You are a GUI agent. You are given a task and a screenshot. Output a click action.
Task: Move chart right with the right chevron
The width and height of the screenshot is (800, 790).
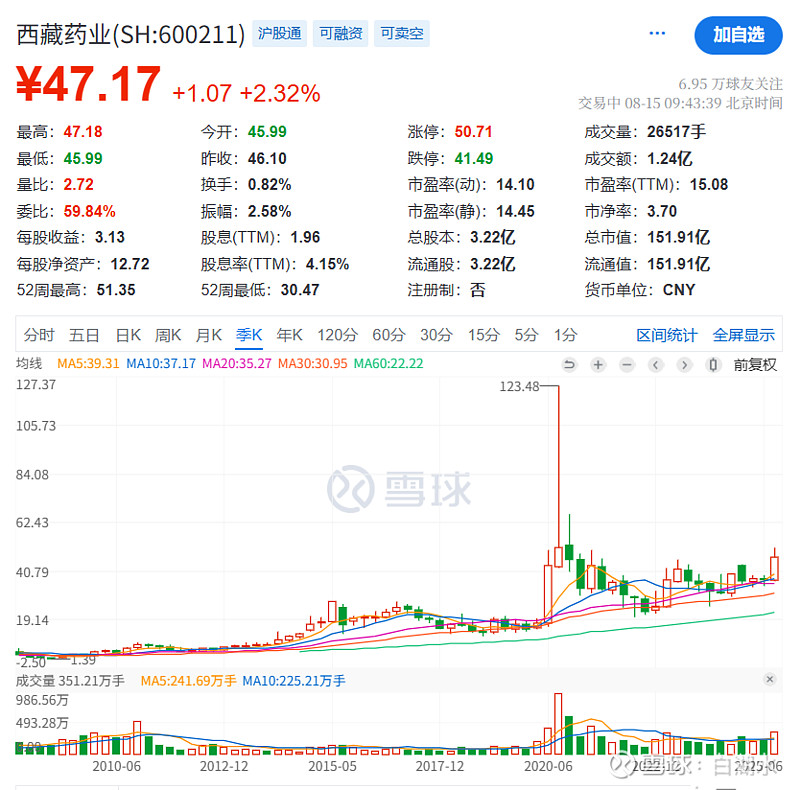[x=684, y=364]
